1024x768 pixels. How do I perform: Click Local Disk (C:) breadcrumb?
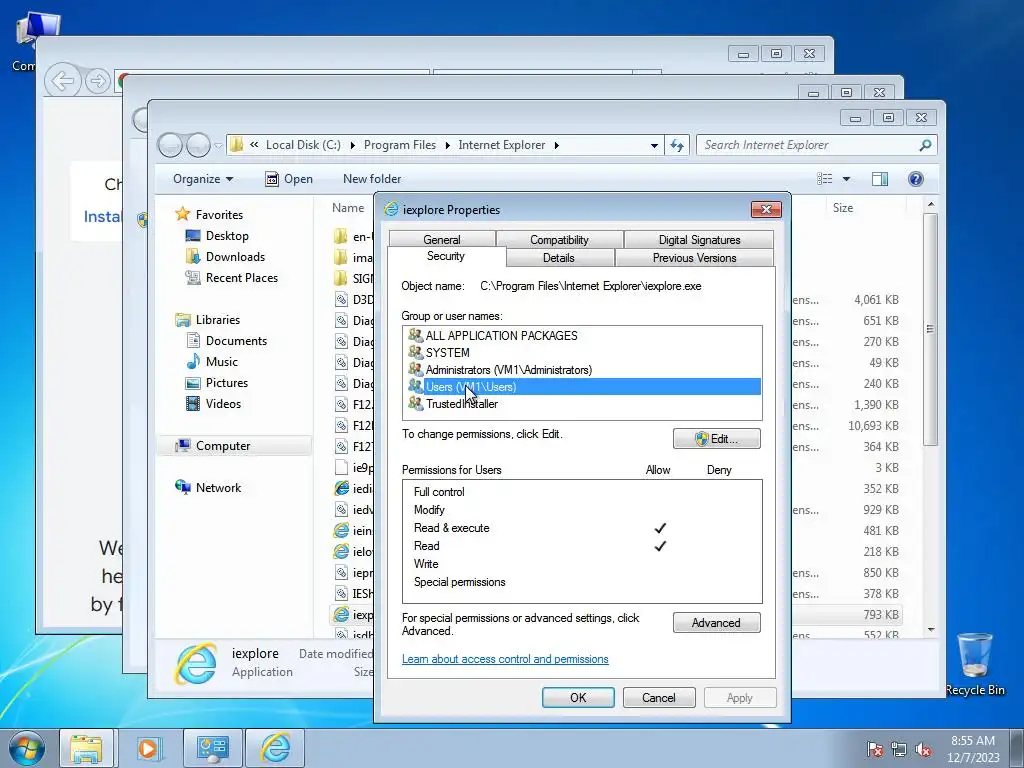pos(303,145)
